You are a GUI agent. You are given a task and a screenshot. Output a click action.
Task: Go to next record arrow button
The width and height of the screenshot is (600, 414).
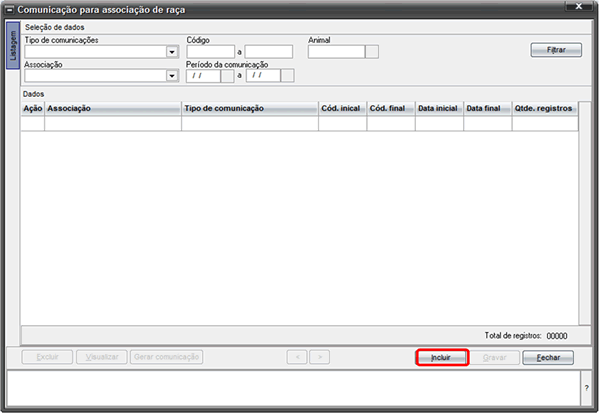(320, 357)
